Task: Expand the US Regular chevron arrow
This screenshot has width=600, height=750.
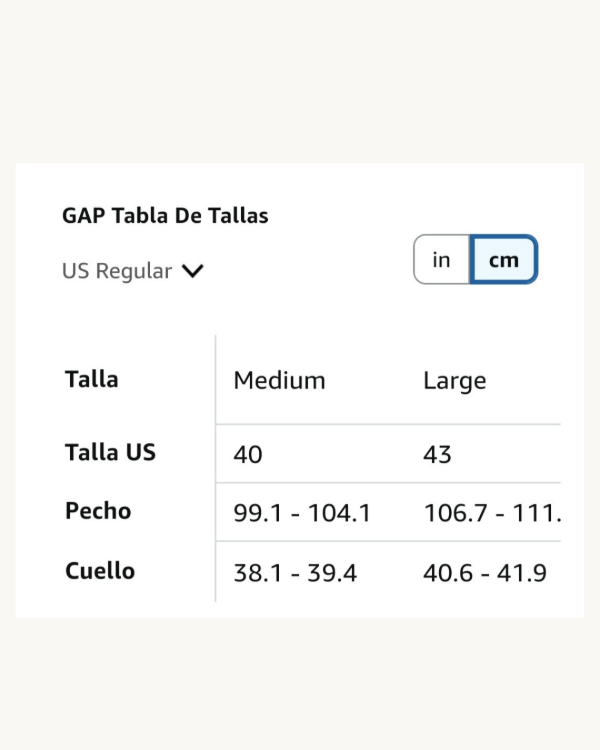Action: (x=193, y=271)
